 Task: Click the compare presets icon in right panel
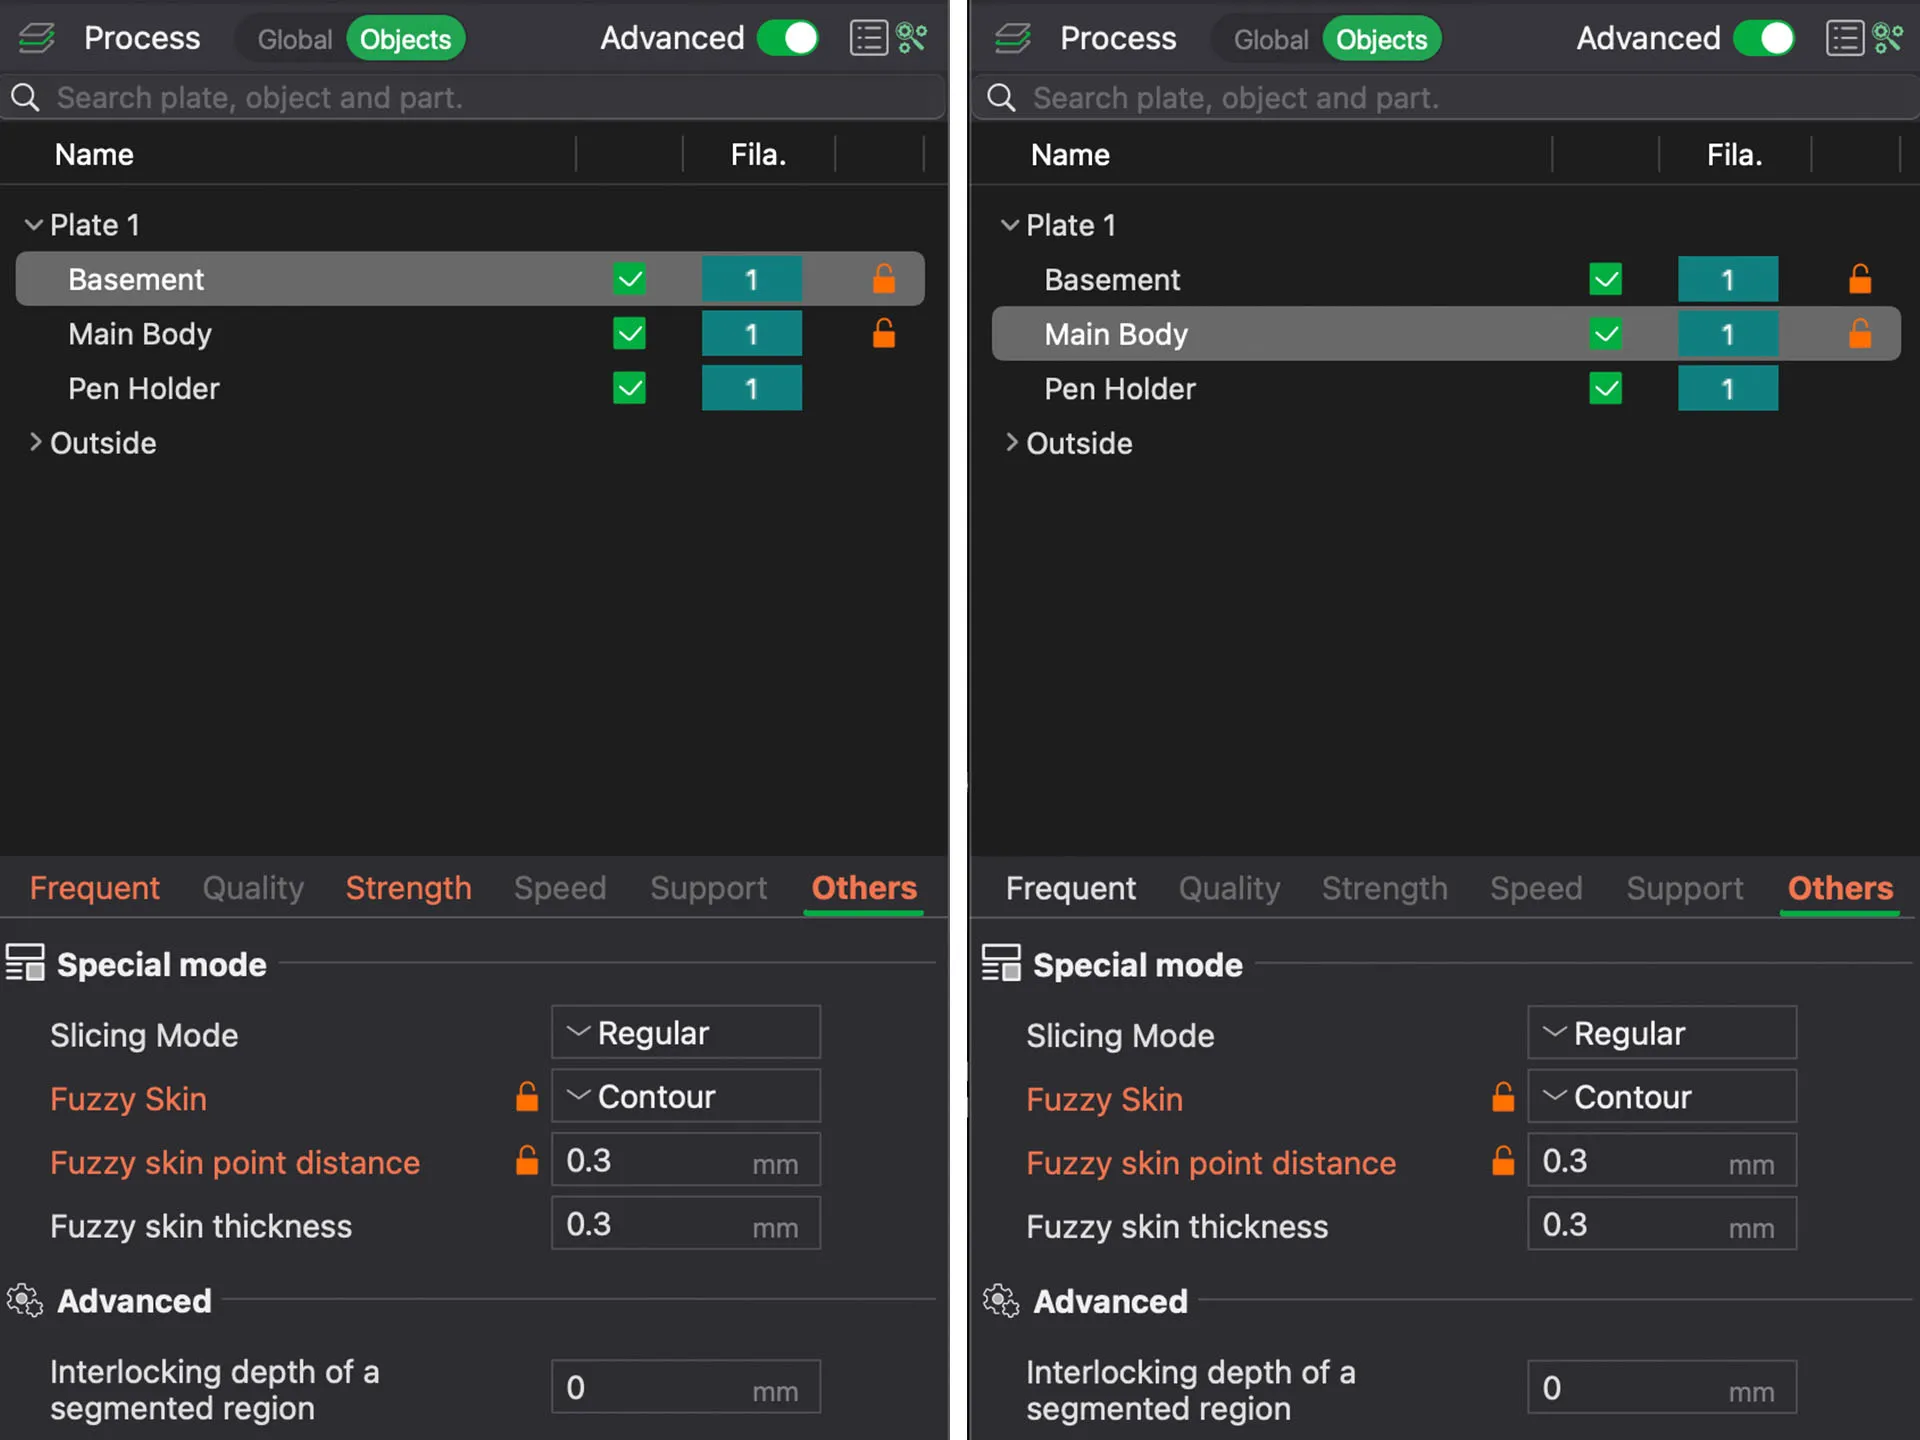pyautogui.click(x=1888, y=38)
